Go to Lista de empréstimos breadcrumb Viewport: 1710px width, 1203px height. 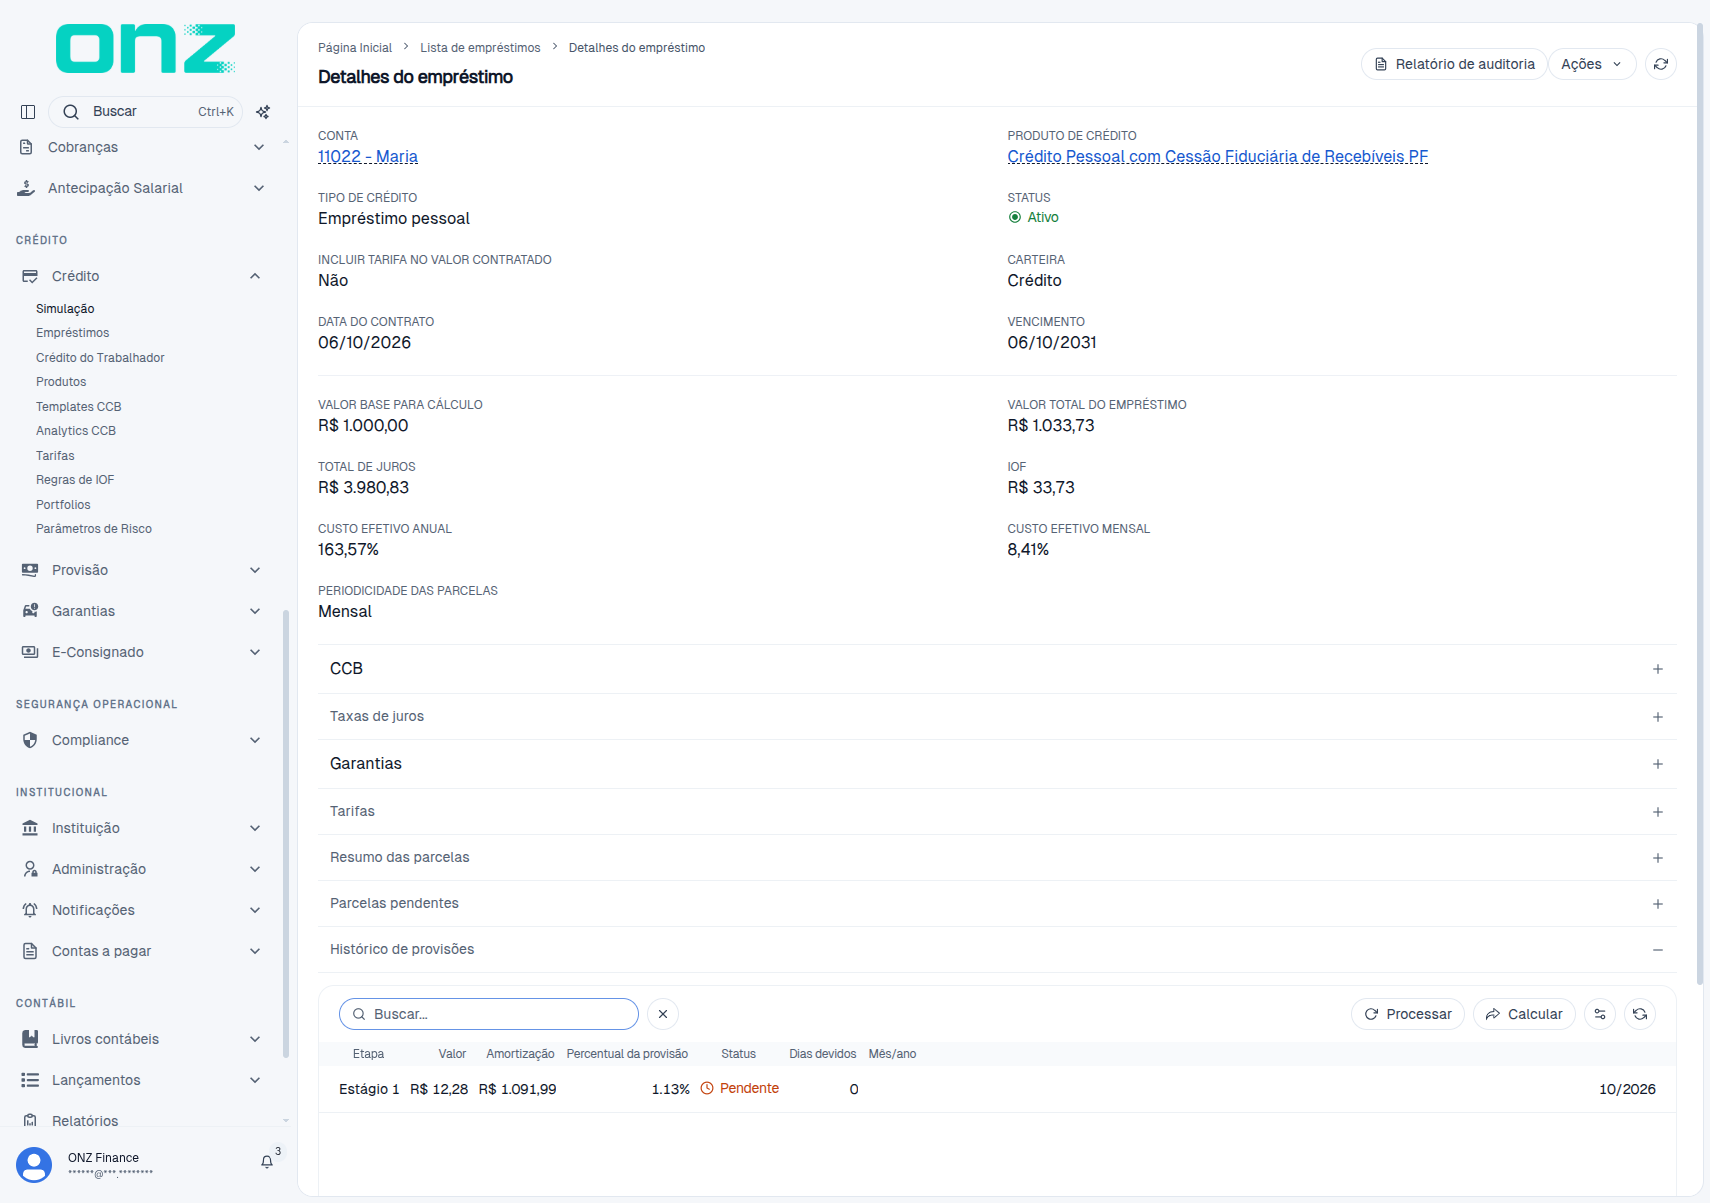pyautogui.click(x=480, y=48)
